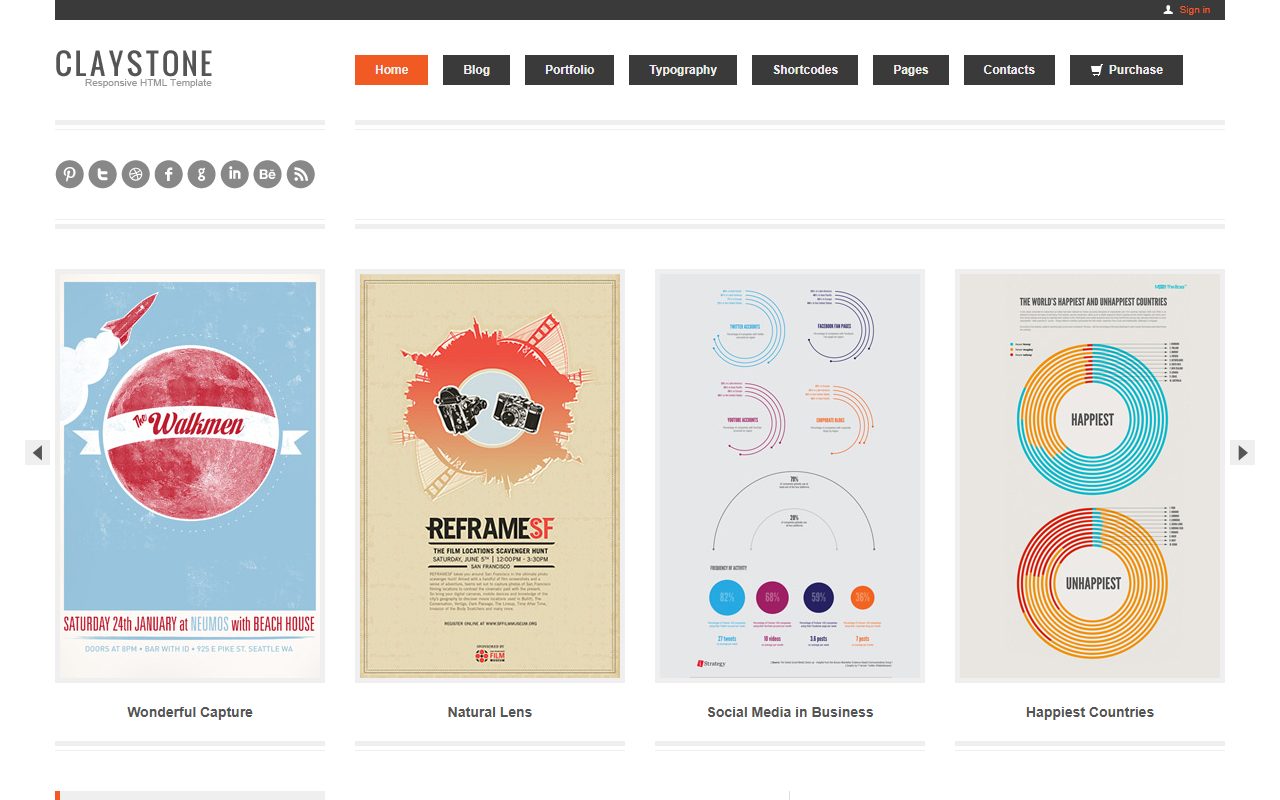This screenshot has width=1280, height=800.
Task: View the ReframeSF poster thumbnail
Action: 490,476
